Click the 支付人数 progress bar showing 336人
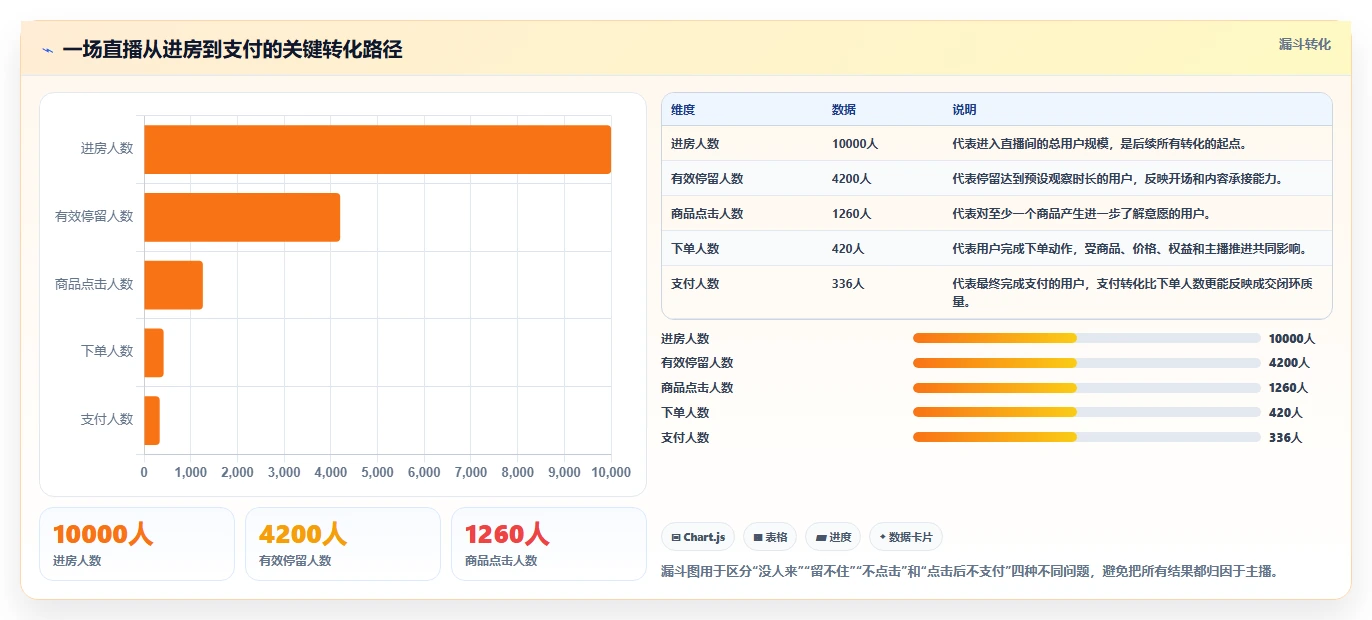This screenshot has height=620, width=1372. [x=1086, y=437]
